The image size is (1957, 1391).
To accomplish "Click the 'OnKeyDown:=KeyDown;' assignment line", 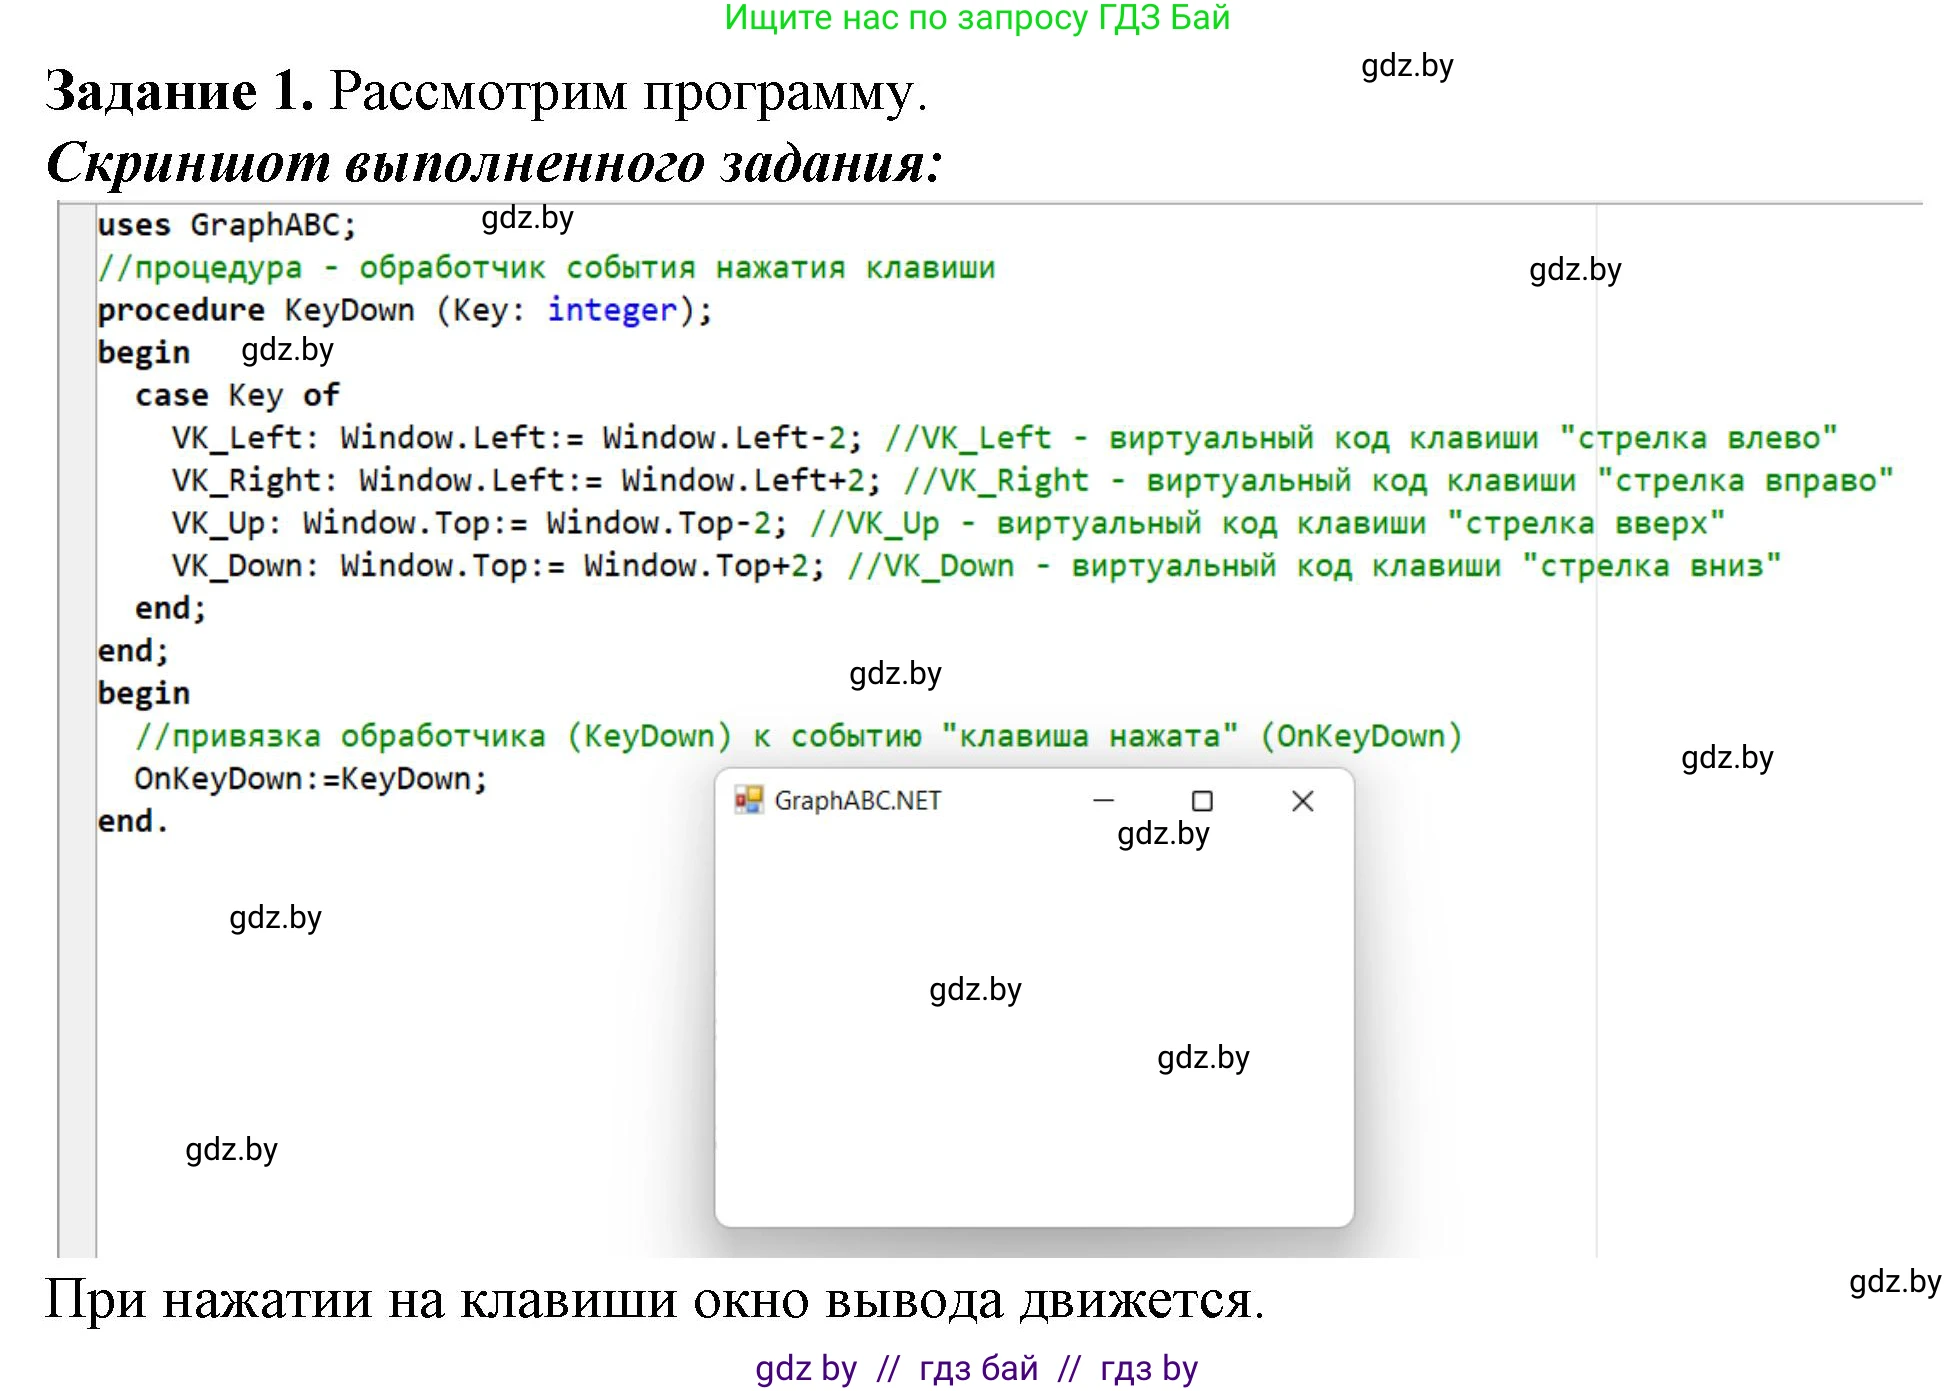I will (310, 779).
